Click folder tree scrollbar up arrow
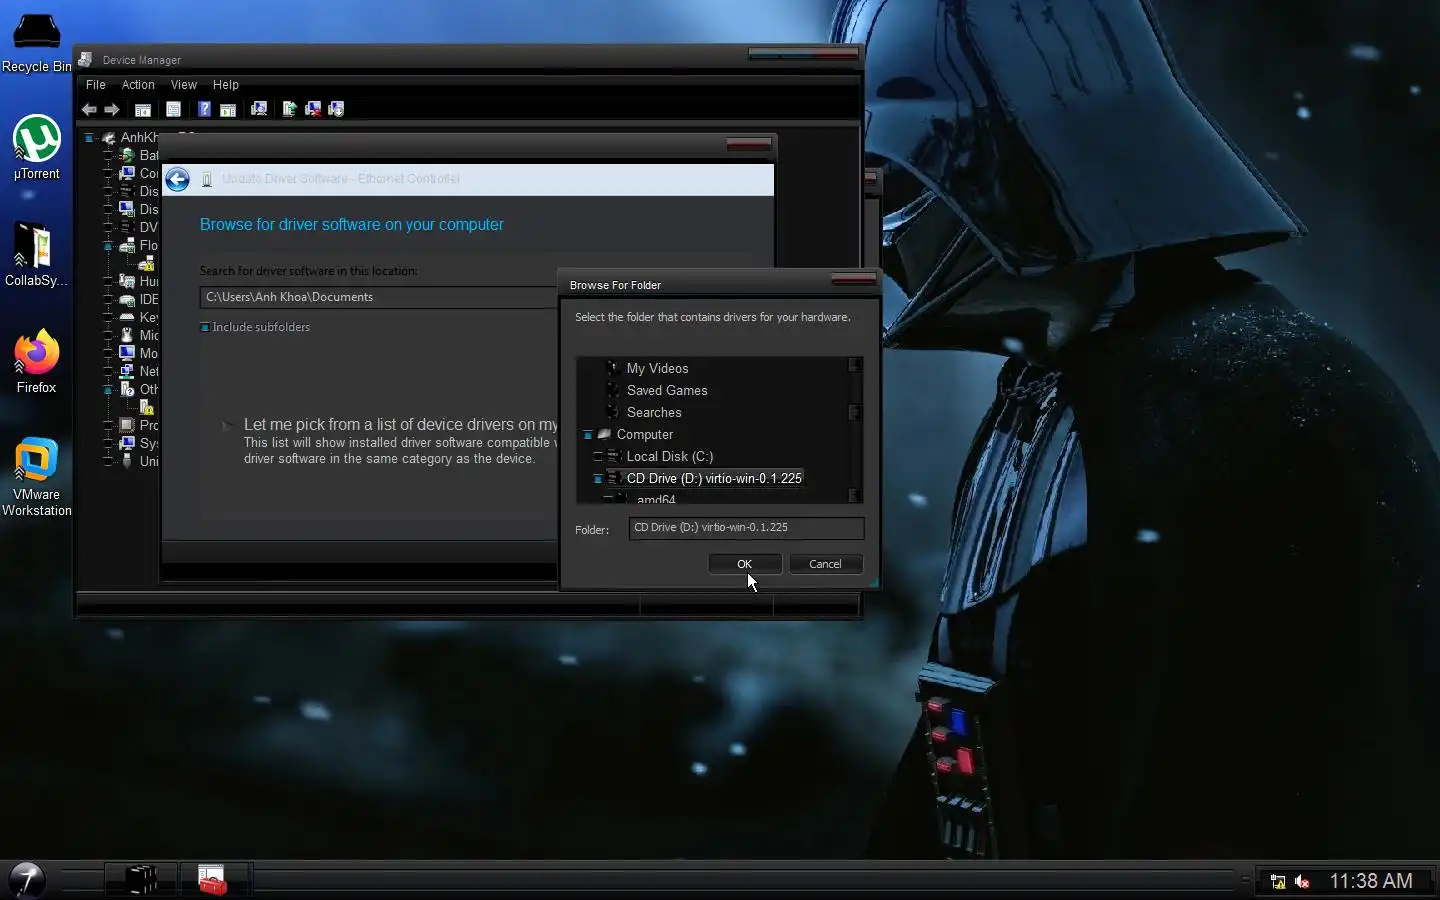The height and width of the screenshot is (900, 1440). 855,365
